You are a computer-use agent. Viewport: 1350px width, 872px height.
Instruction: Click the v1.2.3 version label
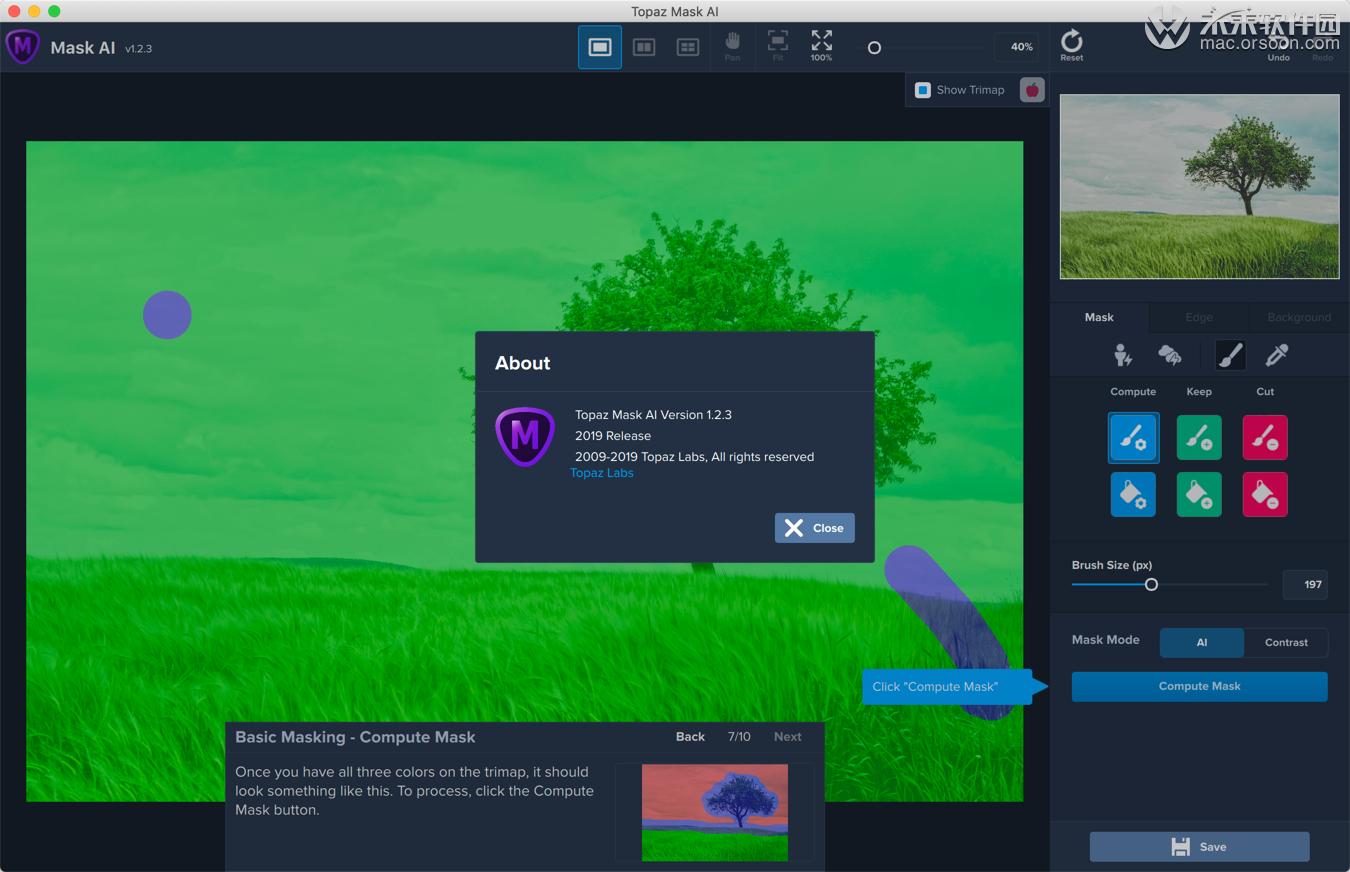[x=139, y=48]
